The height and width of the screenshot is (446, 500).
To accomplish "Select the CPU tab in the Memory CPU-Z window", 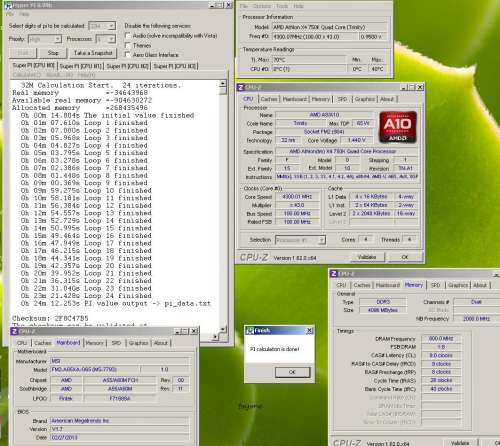I will (341, 285).
